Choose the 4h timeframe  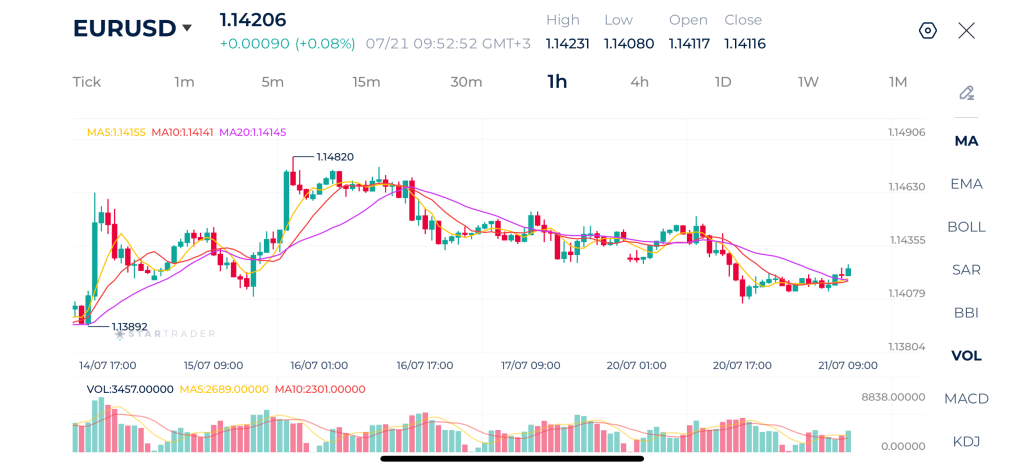tap(639, 82)
